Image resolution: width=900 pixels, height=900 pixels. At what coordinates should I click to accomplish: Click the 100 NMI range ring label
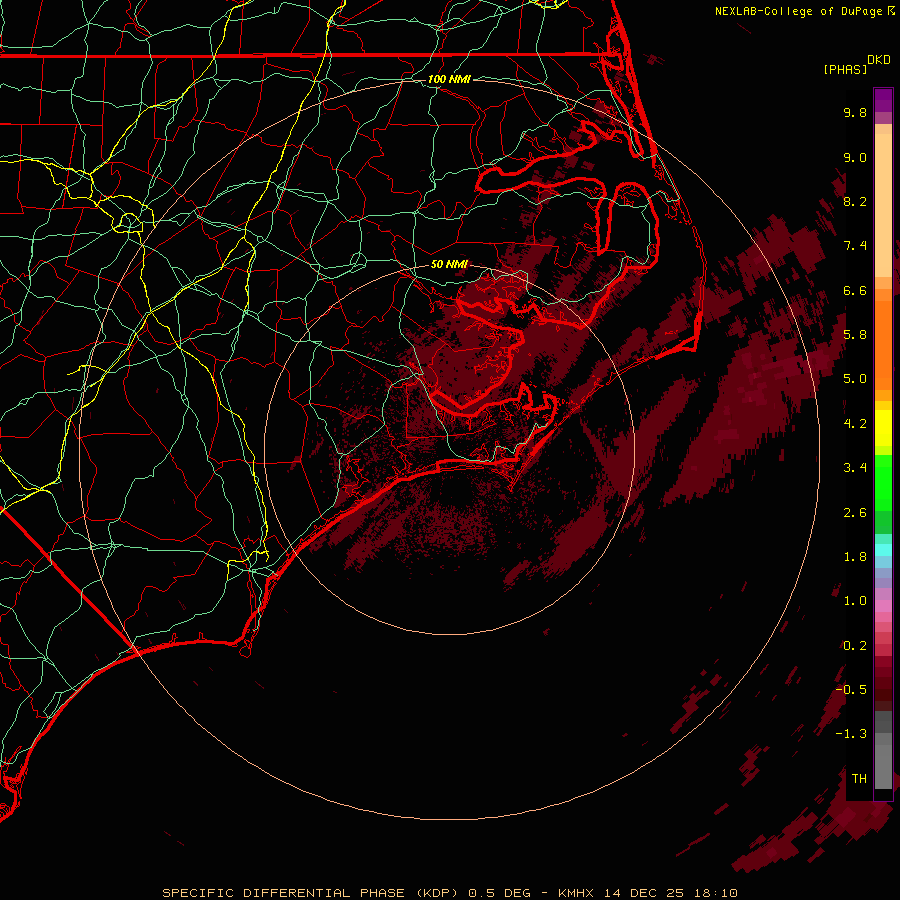pyautogui.click(x=449, y=79)
